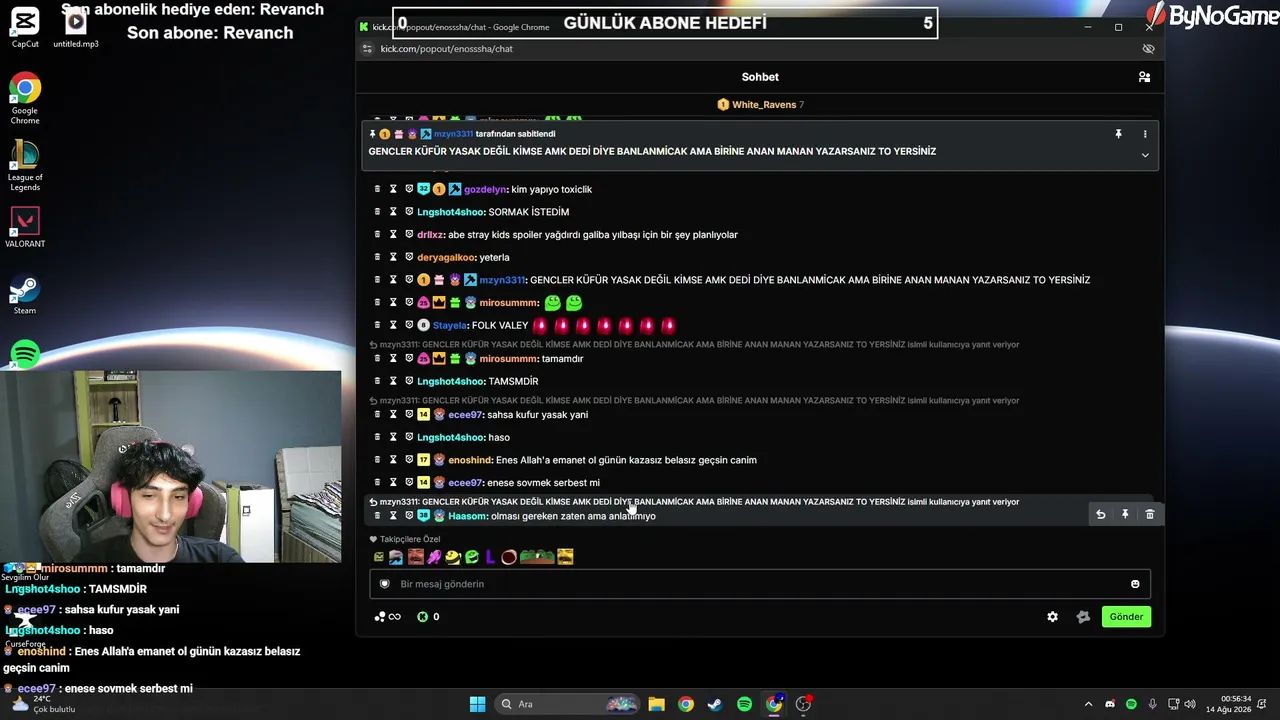Ban enoshind with the shield icon
Viewport: 1280px width, 720px height.
pos(409,460)
